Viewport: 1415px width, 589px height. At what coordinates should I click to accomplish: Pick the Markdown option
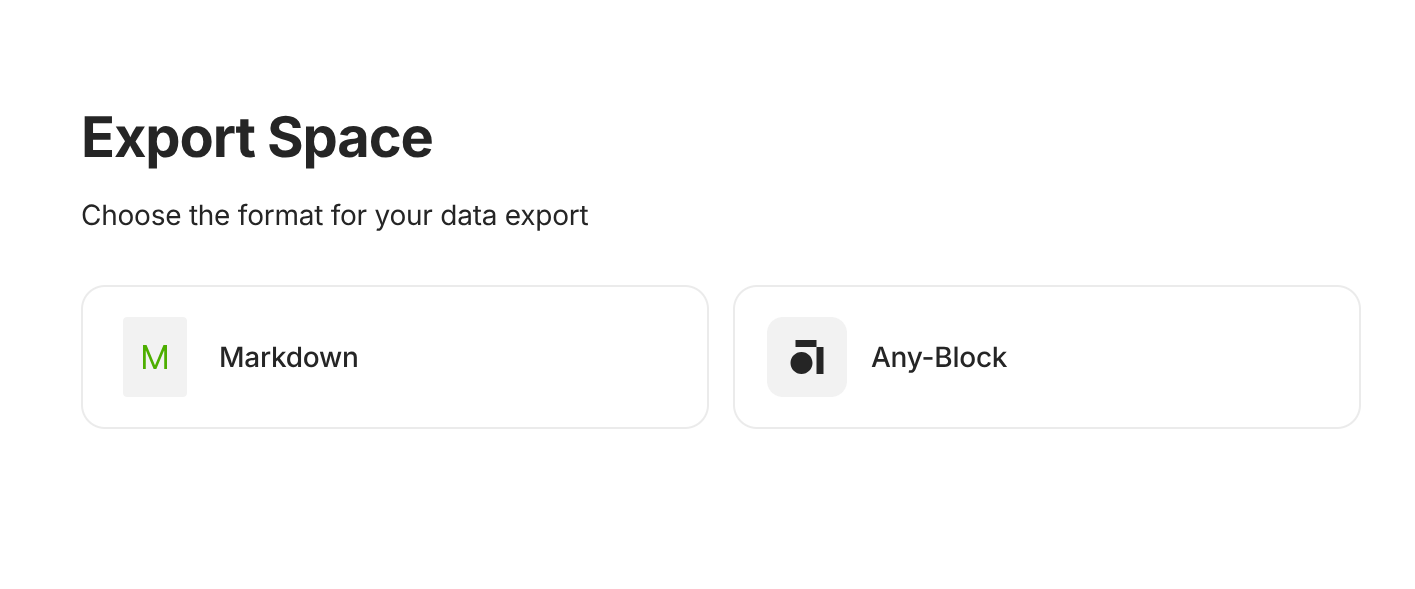pos(394,357)
